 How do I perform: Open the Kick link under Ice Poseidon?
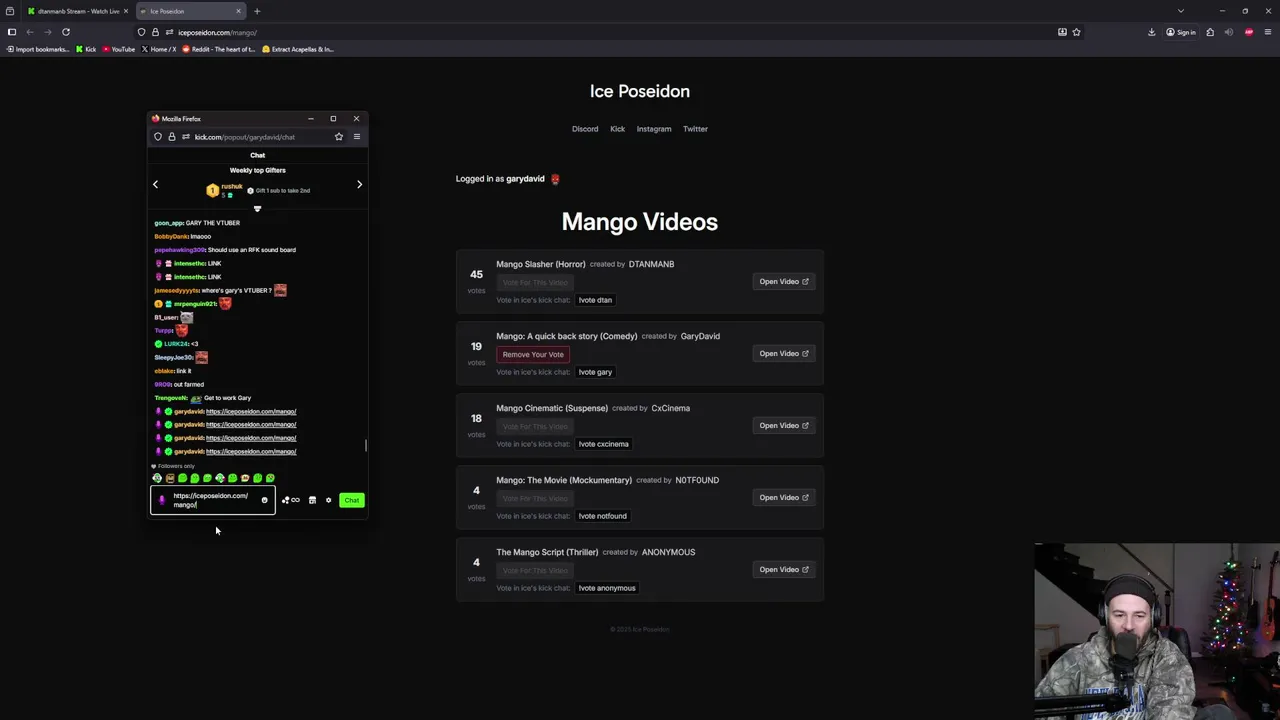[x=617, y=129]
